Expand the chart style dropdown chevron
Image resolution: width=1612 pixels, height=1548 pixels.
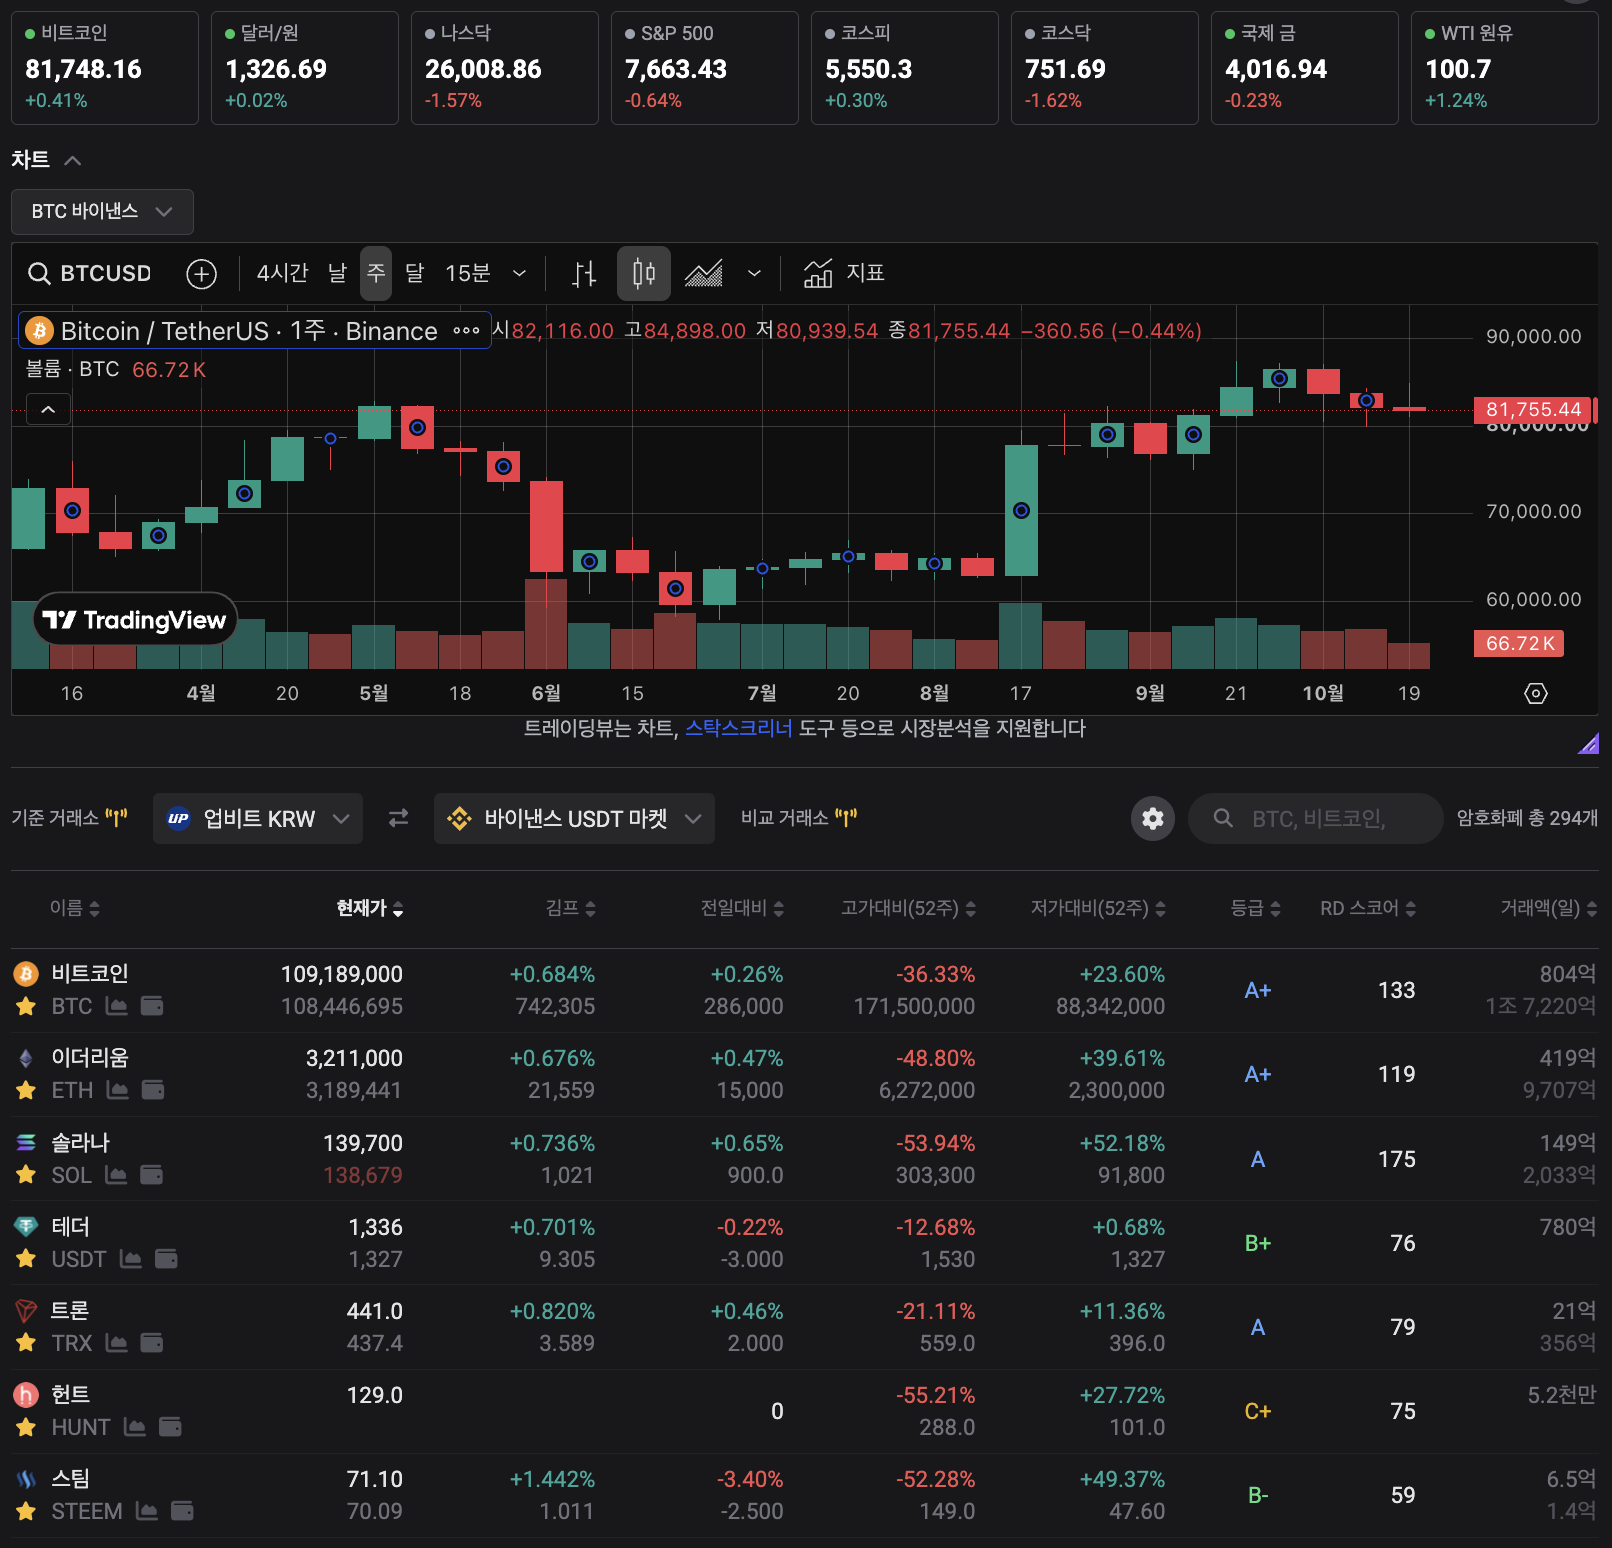(755, 273)
